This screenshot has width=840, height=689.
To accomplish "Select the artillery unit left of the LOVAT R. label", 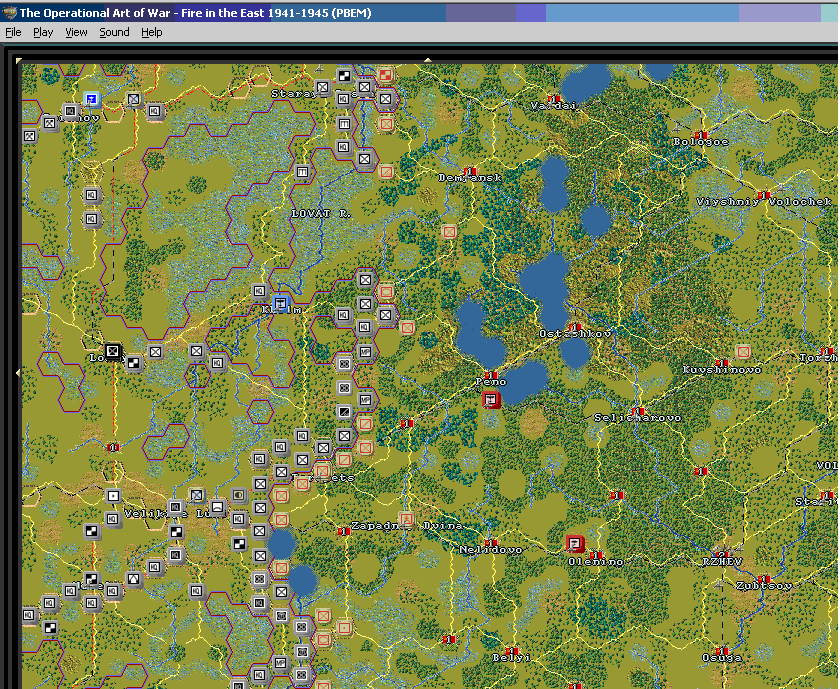I will [x=302, y=171].
